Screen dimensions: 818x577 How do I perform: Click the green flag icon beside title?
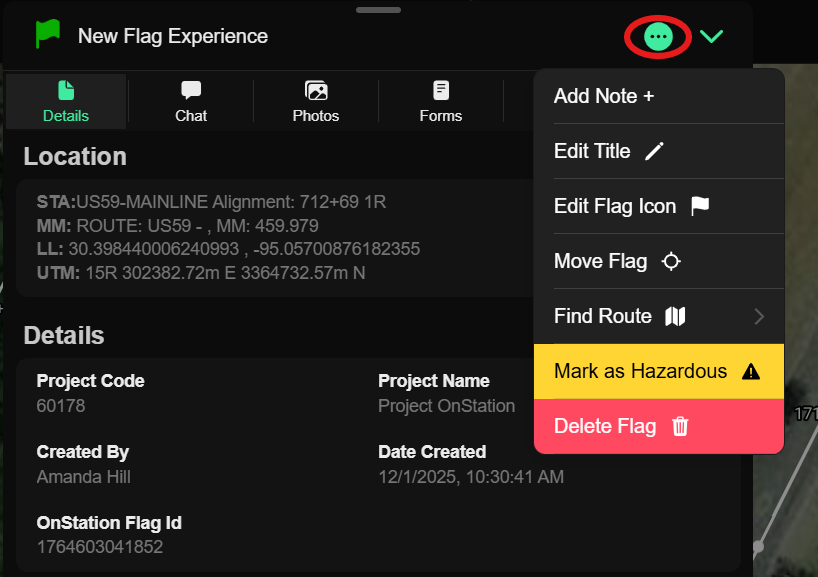(x=47, y=35)
